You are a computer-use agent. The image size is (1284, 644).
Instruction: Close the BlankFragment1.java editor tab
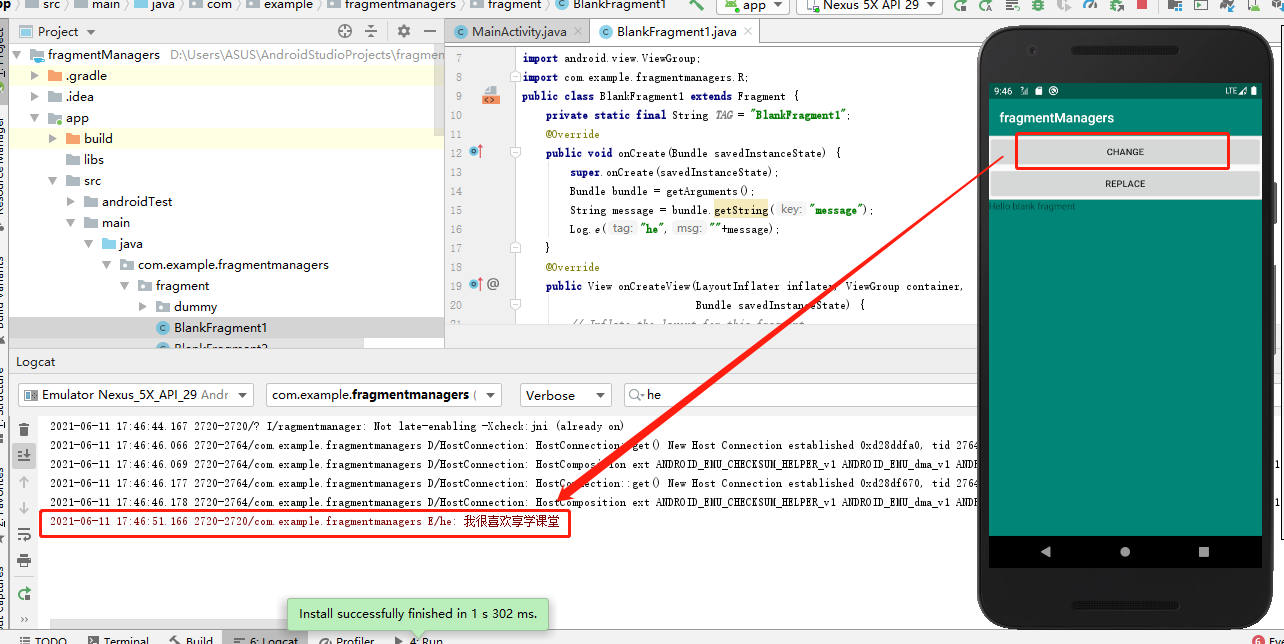tap(749, 32)
